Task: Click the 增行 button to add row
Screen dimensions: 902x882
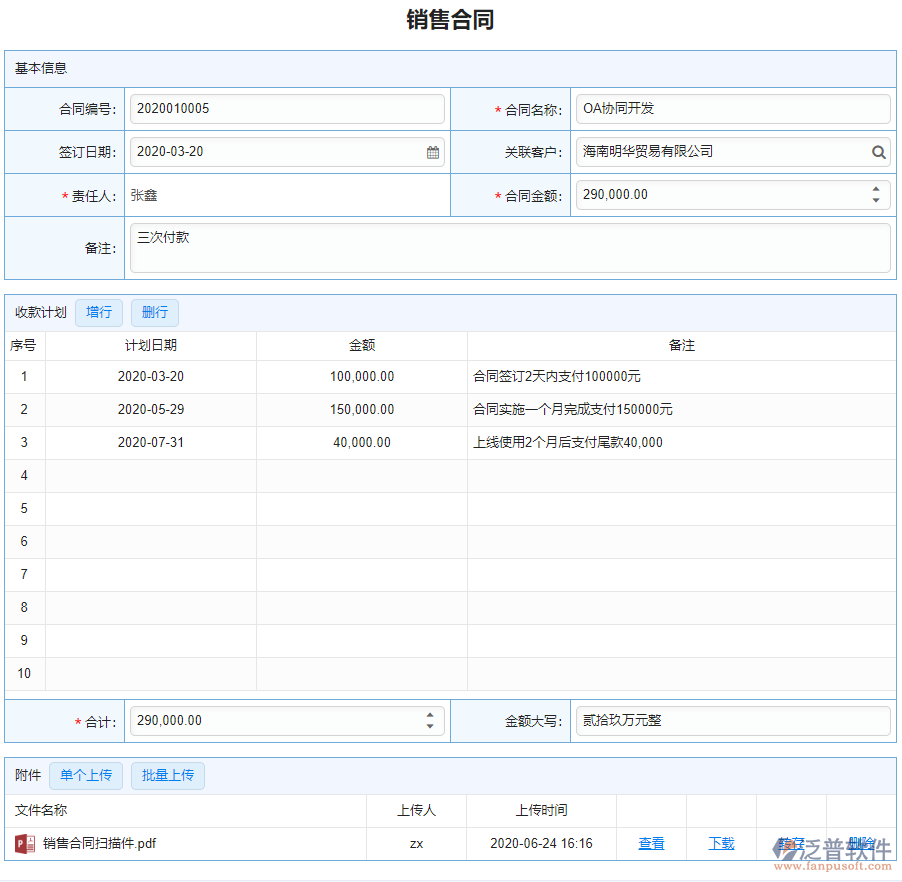Action: 99,313
